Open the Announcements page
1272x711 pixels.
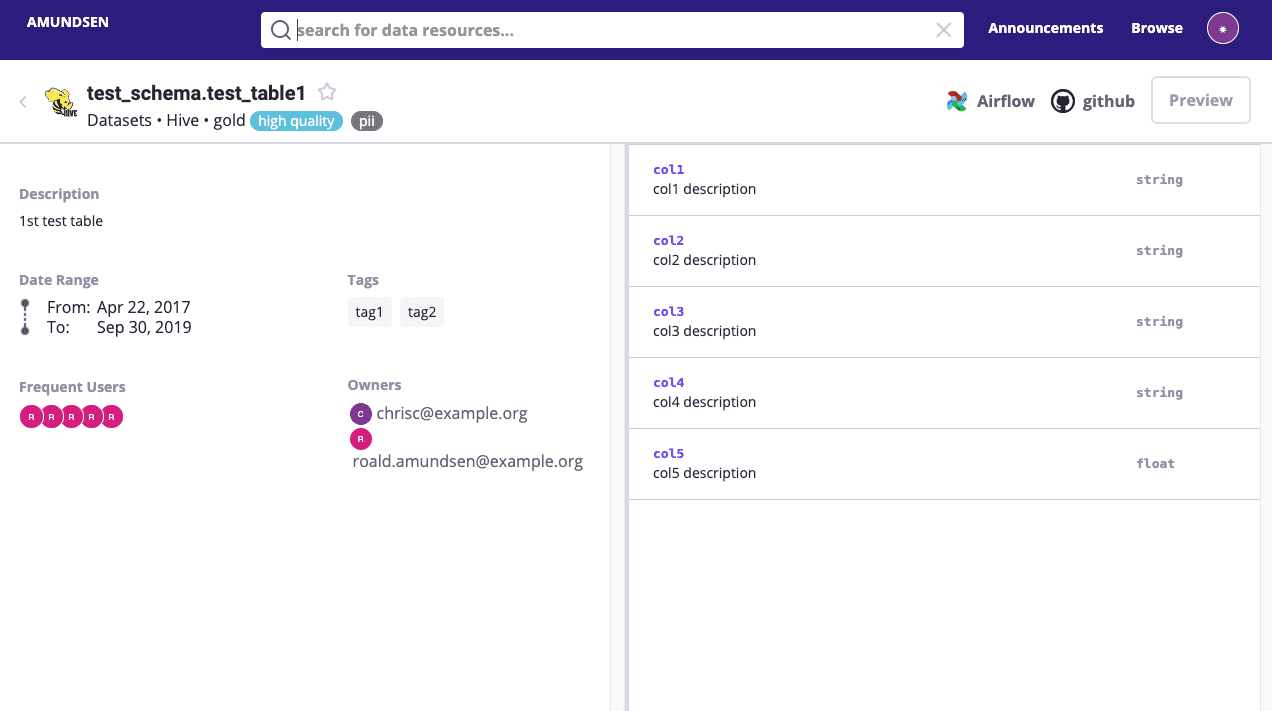point(1045,28)
